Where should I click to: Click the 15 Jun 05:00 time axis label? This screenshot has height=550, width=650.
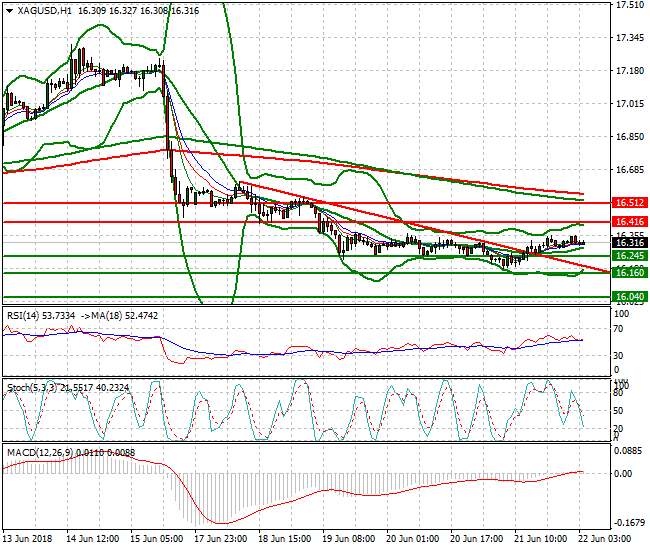click(x=157, y=539)
